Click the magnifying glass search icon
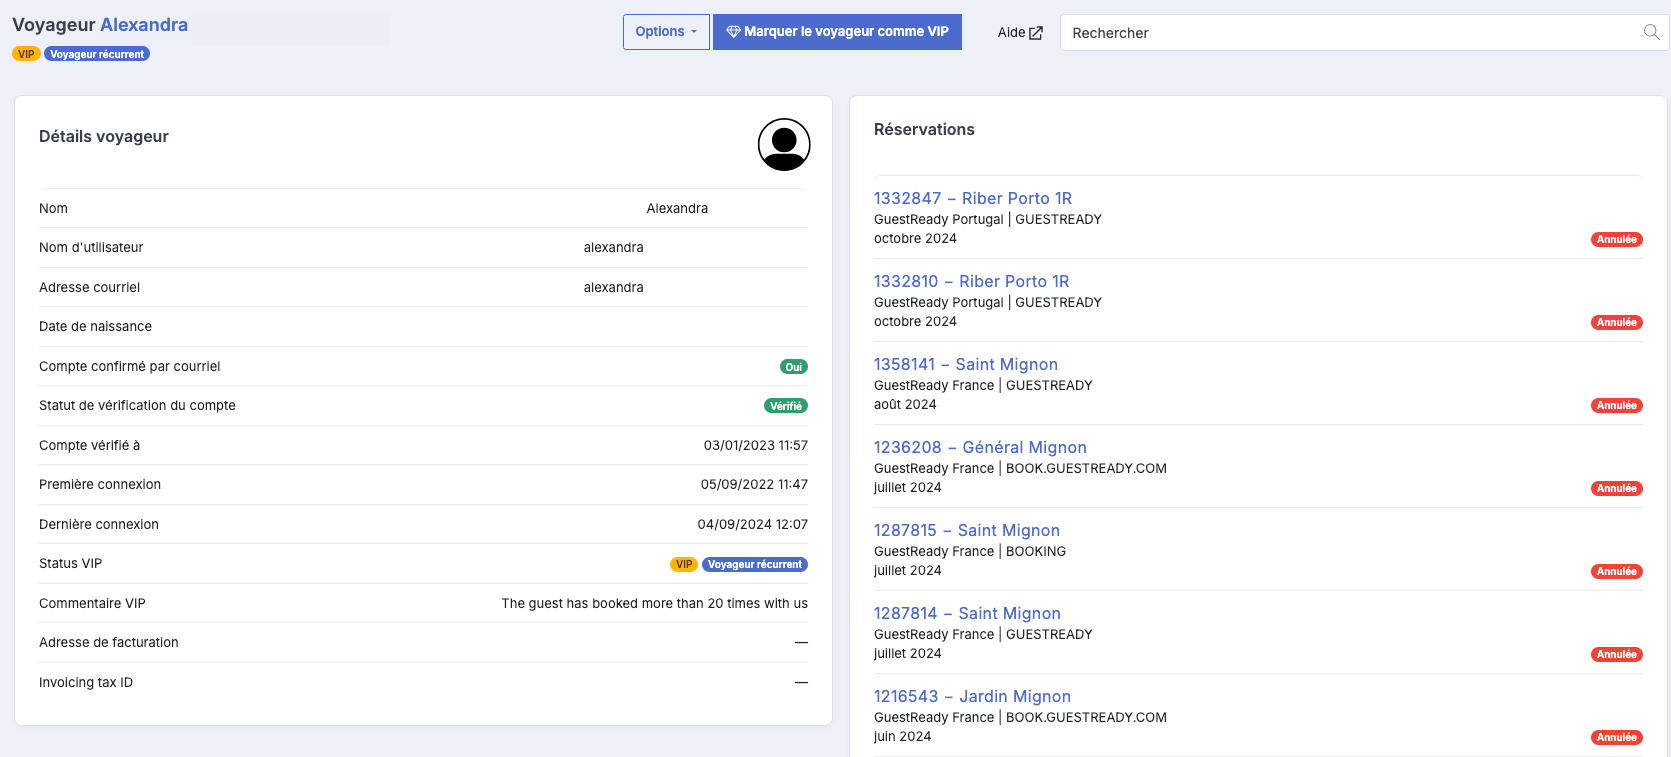This screenshot has width=1671, height=757. (1652, 33)
